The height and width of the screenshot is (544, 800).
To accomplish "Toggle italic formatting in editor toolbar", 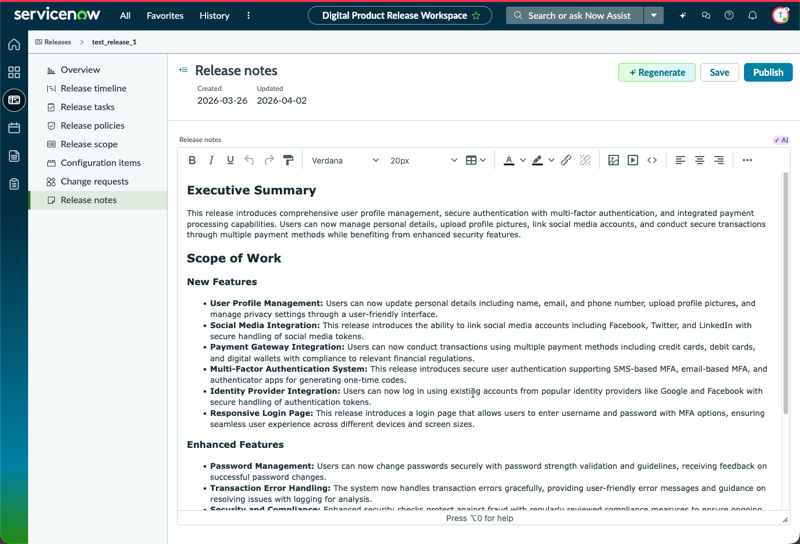I will pyautogui.click(x=211, y=160).
